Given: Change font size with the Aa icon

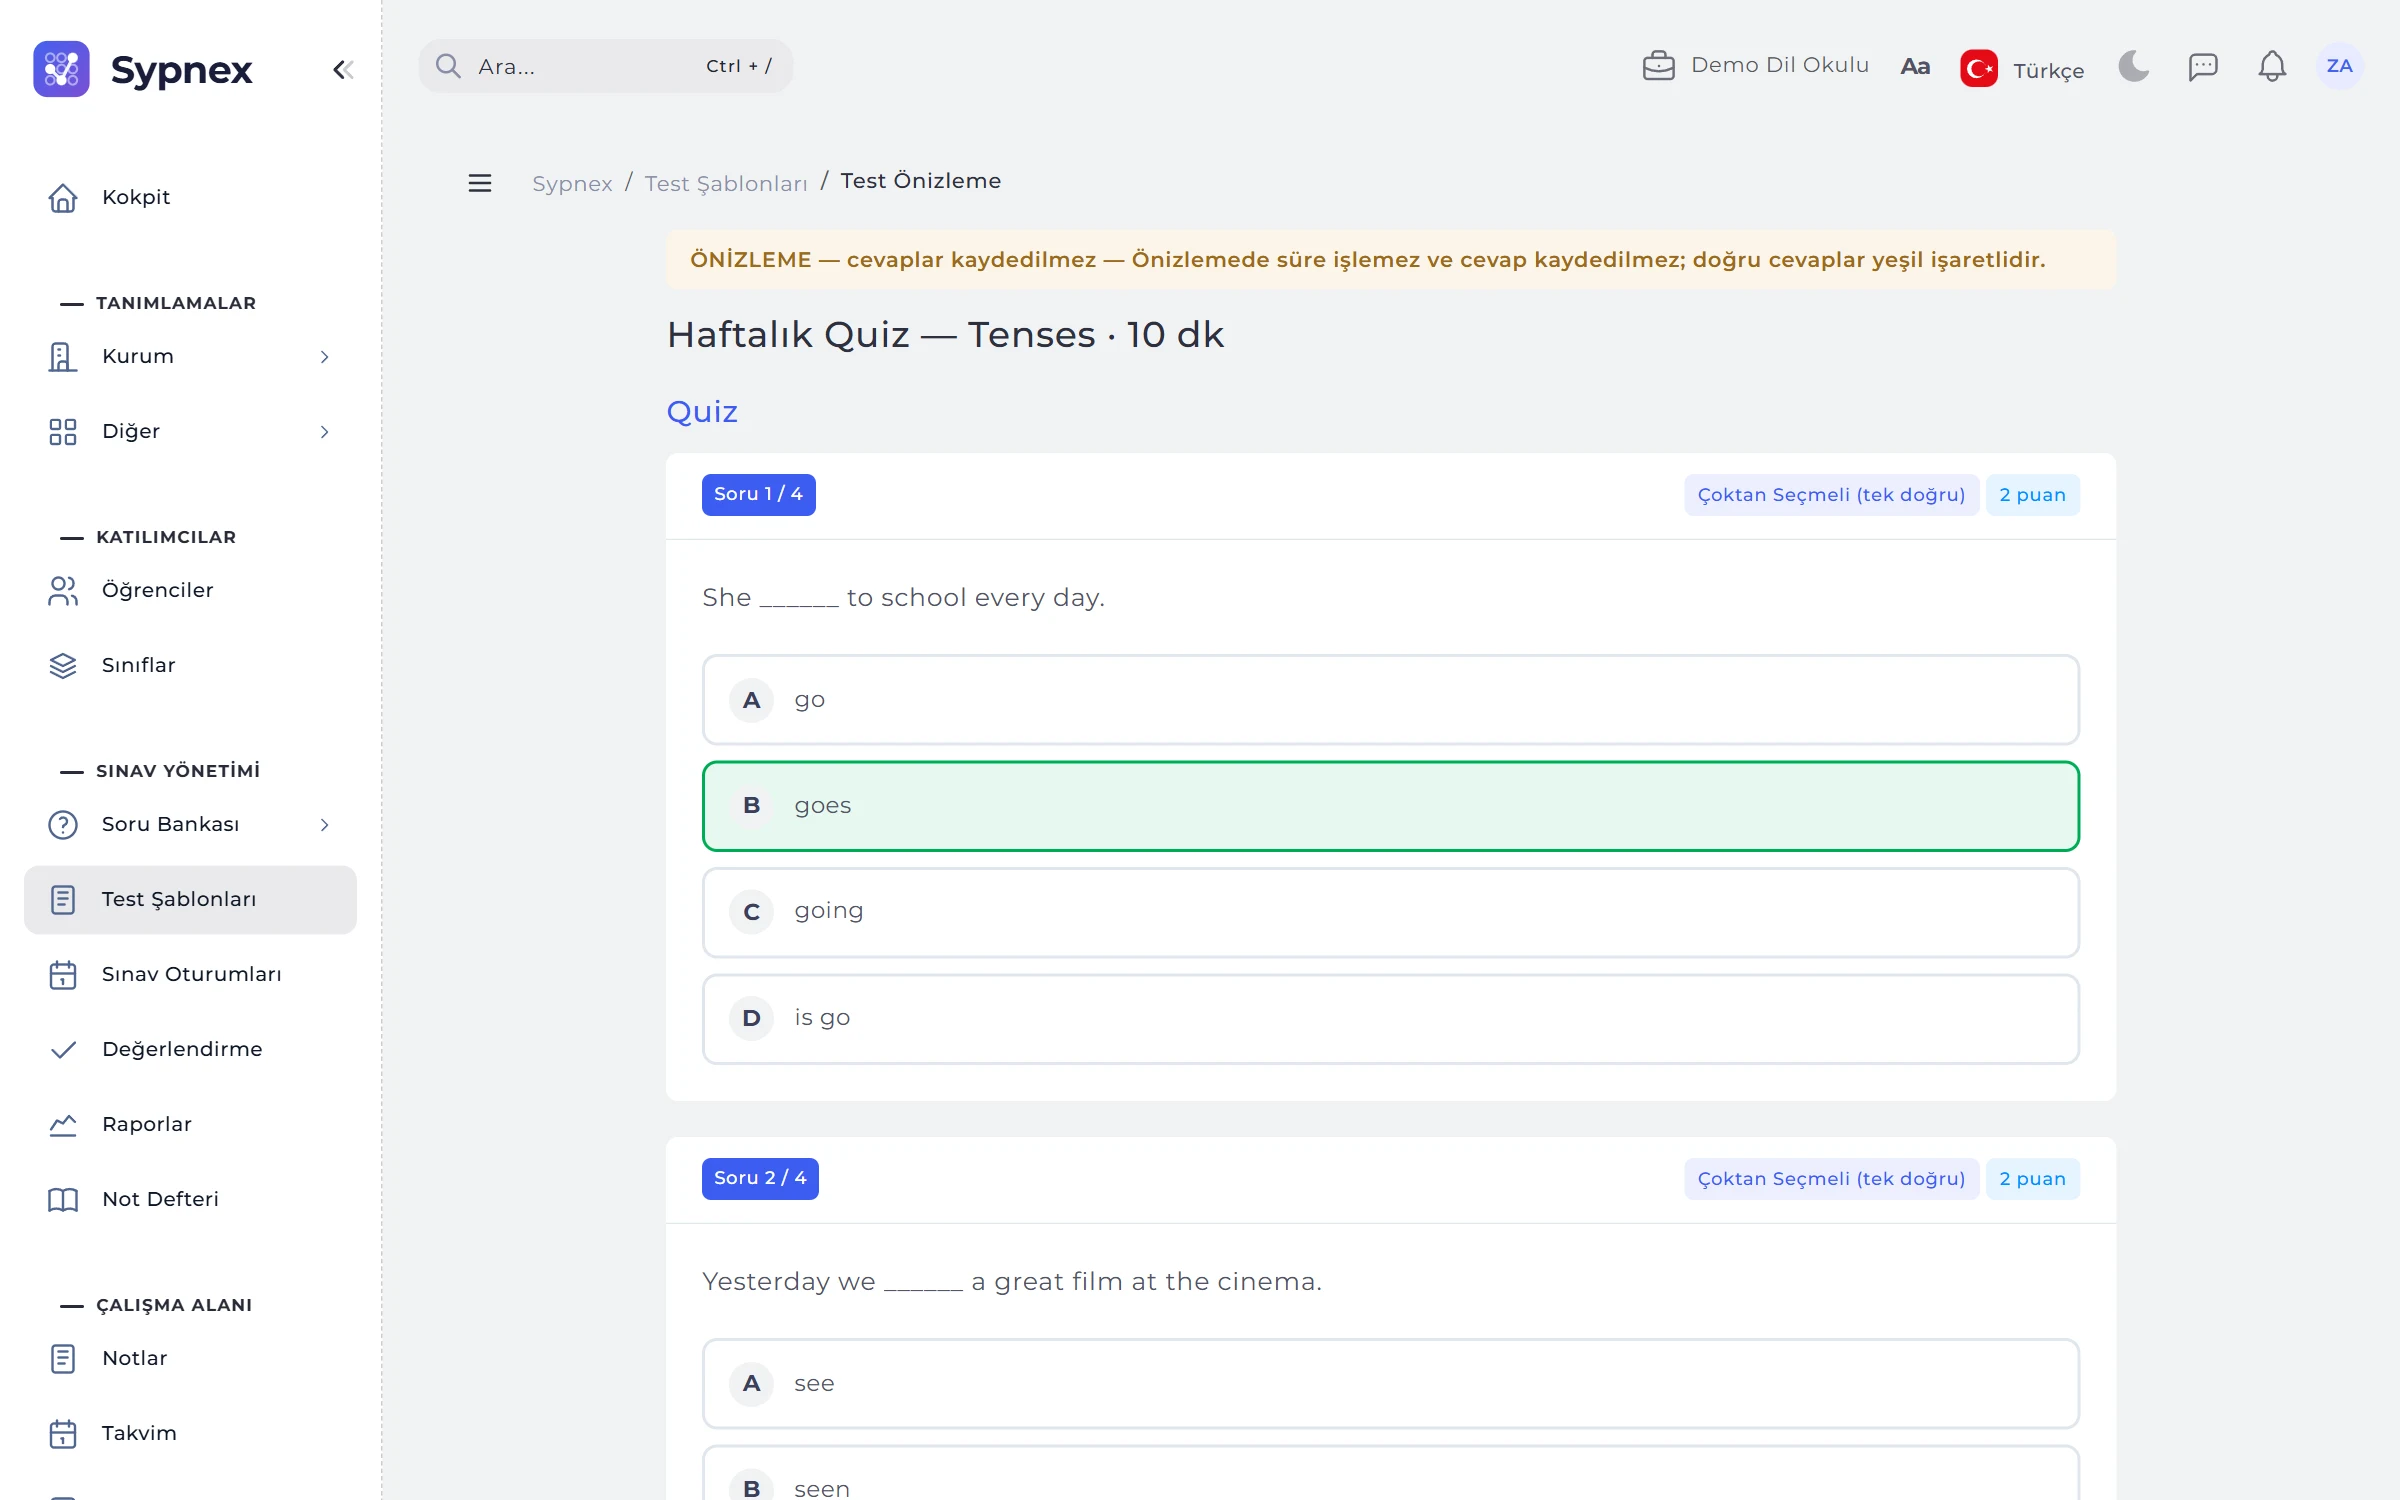Looking at the screenshot, I should coord(1914,67).
